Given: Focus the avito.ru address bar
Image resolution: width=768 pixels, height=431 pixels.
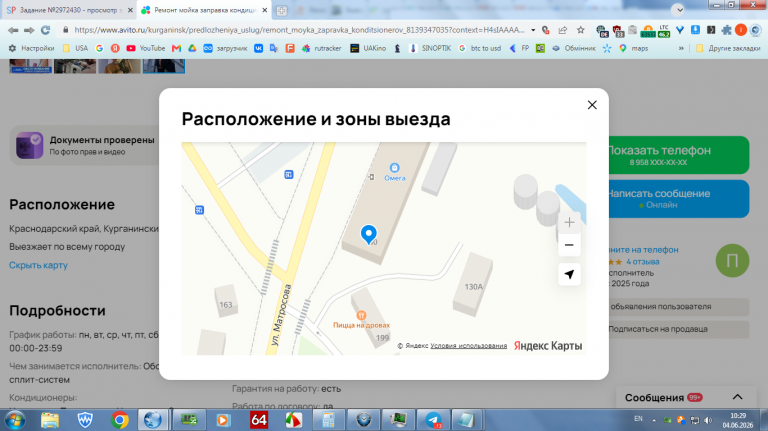Looking at the screenshot, I should point(299,30).
